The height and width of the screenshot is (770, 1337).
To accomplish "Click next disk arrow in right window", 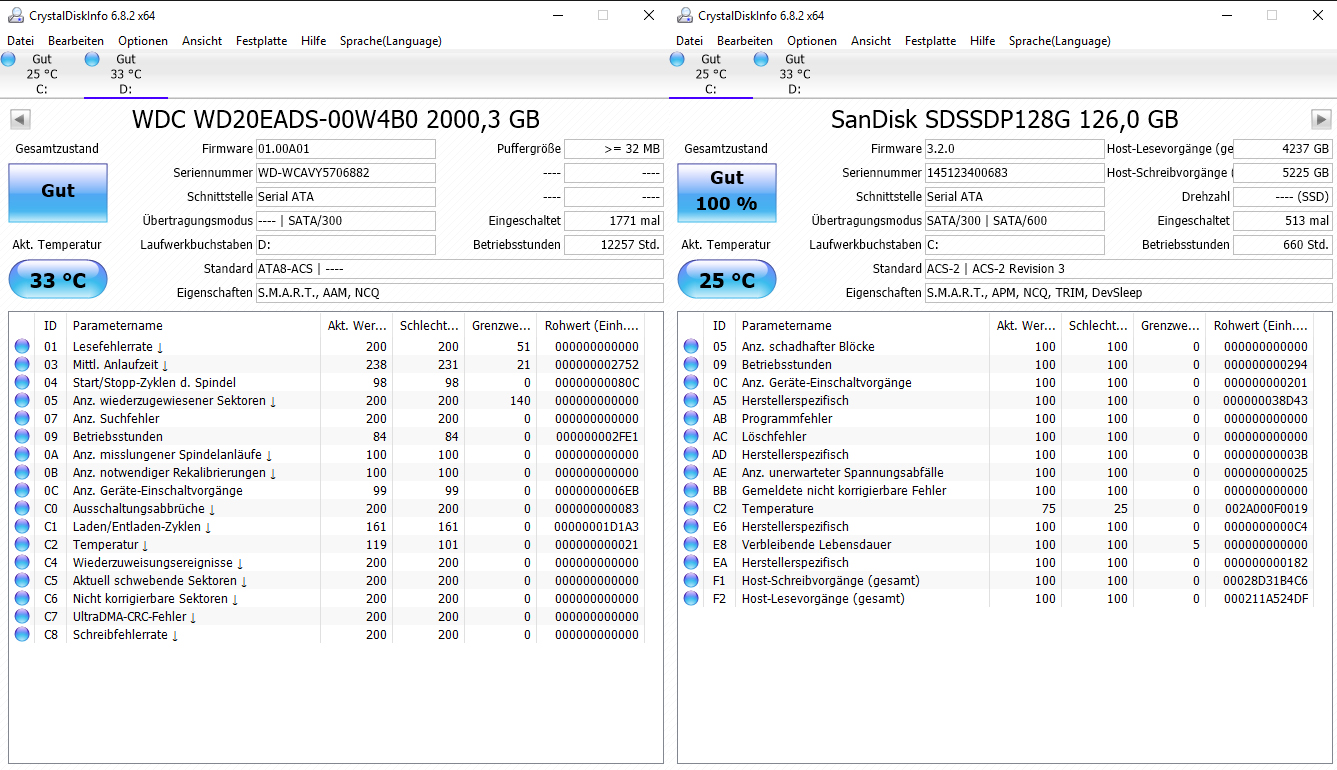I will tap(1321, 119).
